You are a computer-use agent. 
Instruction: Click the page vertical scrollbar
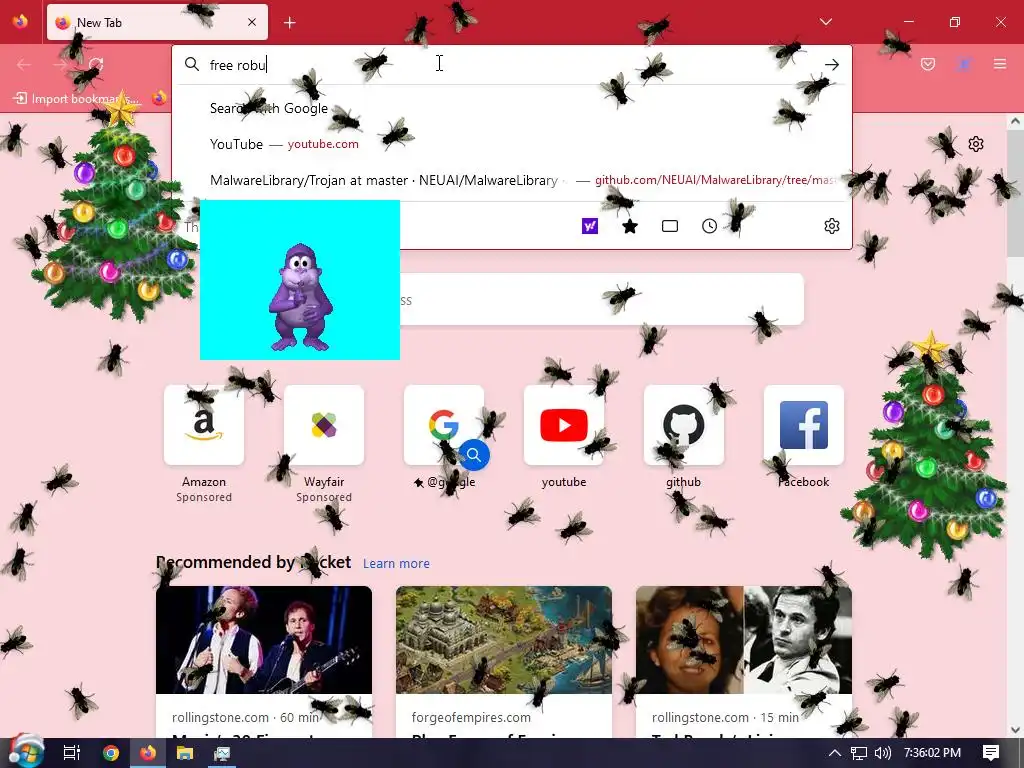[x=1015, y=192]
